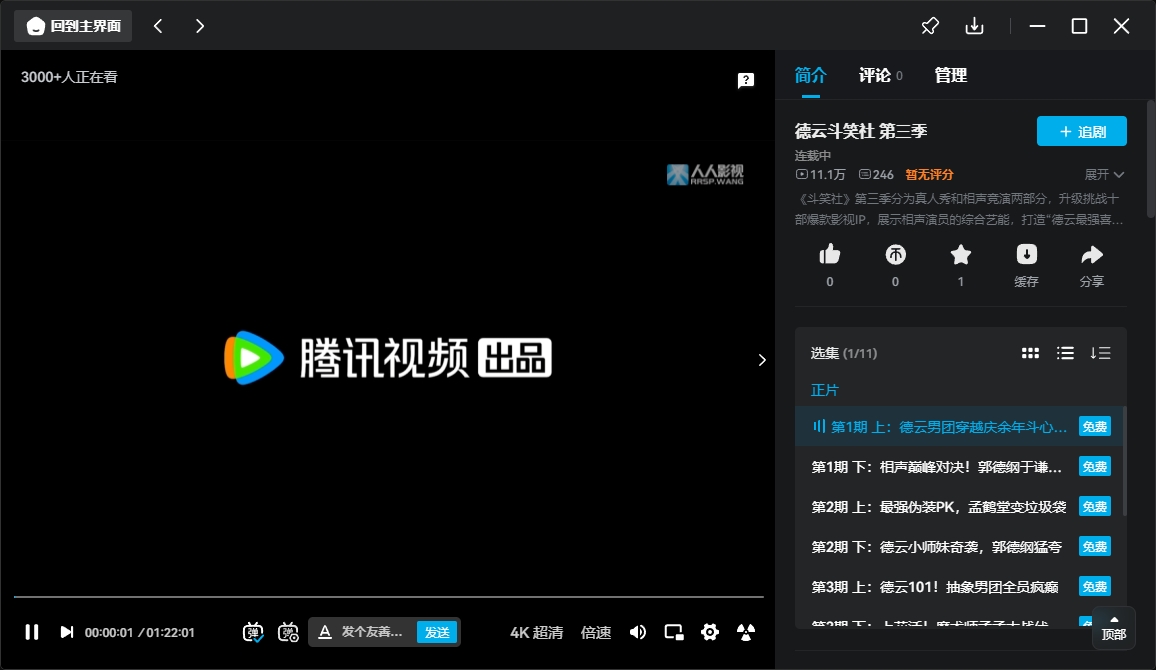
Task: Pin the window on top
Action: pyautogui.click(x=930, y=26)
